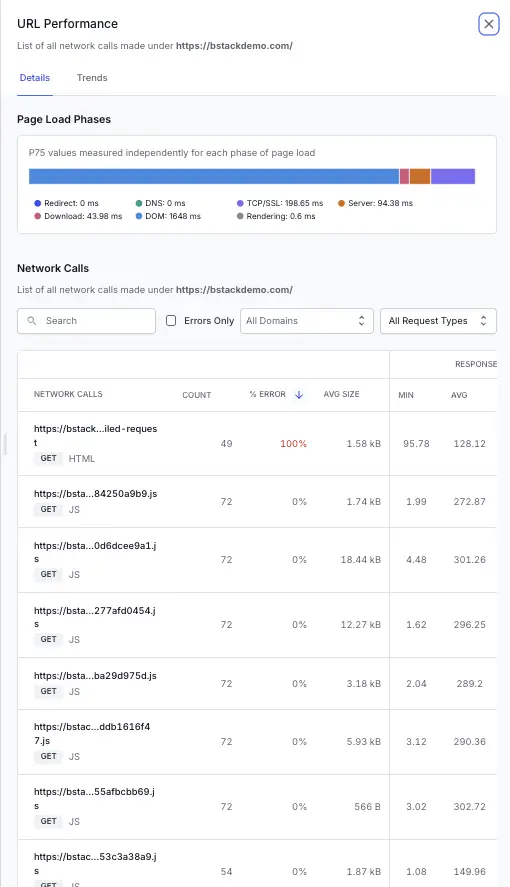This screenshot has height=887, width=510.
Task: Click the 12.27 kB size cell
Action: pyautogui.click(x=361, y=625)
